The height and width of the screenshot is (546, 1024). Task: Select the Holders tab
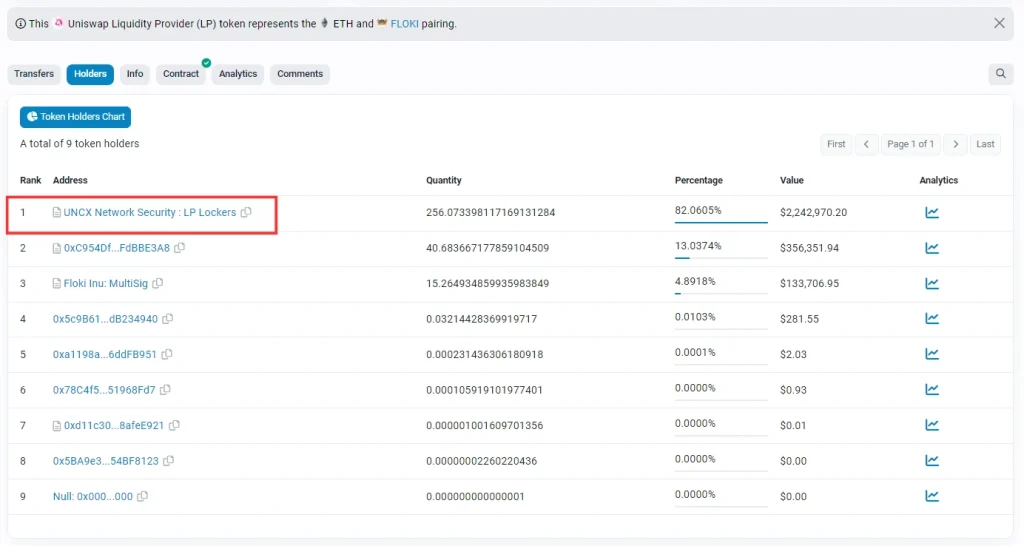[90, 74]
